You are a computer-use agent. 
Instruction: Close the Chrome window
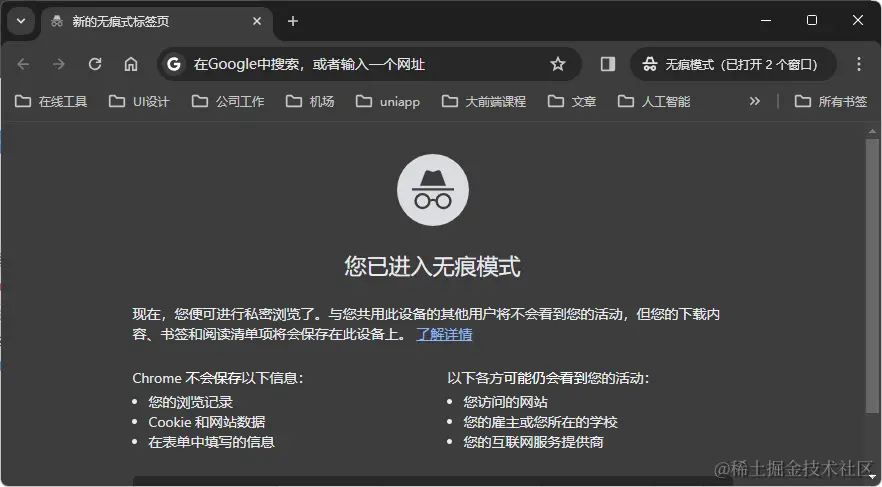(858, 20)
